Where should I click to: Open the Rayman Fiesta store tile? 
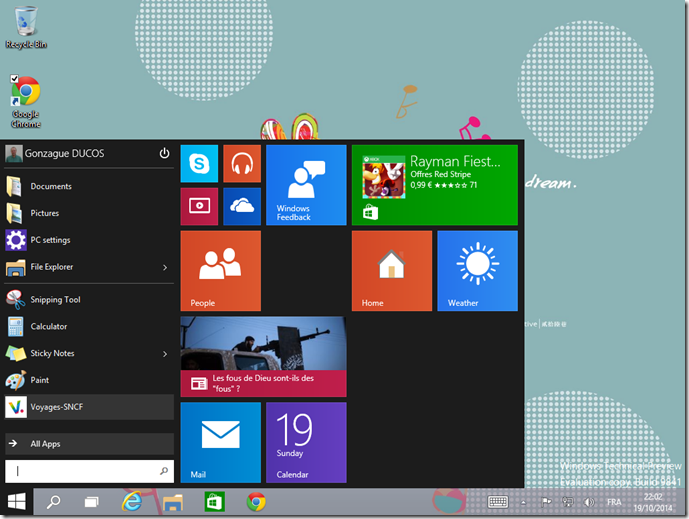point(435,185)
